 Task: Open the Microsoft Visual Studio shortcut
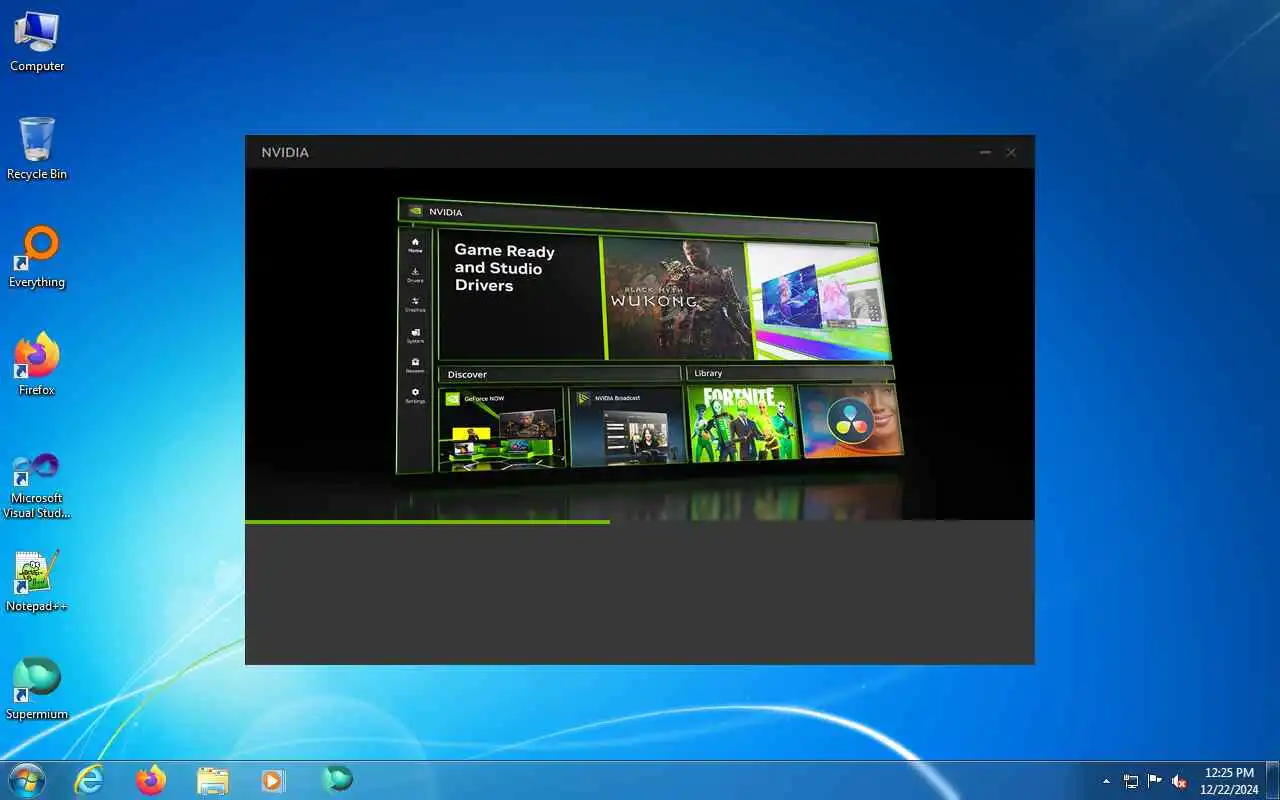click(37, 484)
